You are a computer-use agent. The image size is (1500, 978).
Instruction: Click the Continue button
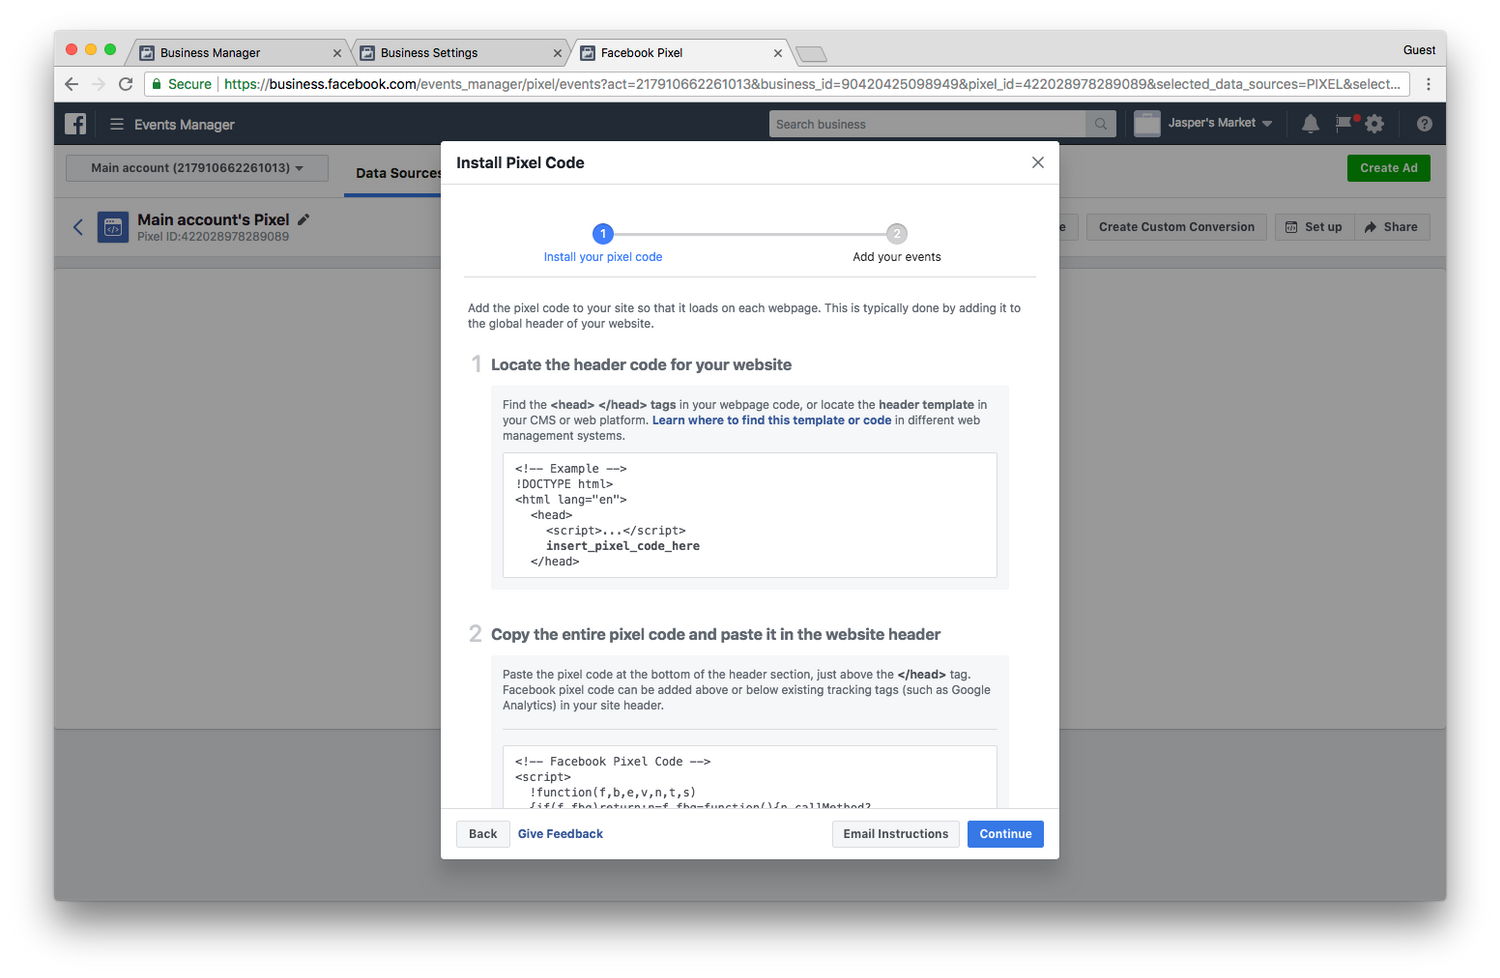tap(1005, 833)
